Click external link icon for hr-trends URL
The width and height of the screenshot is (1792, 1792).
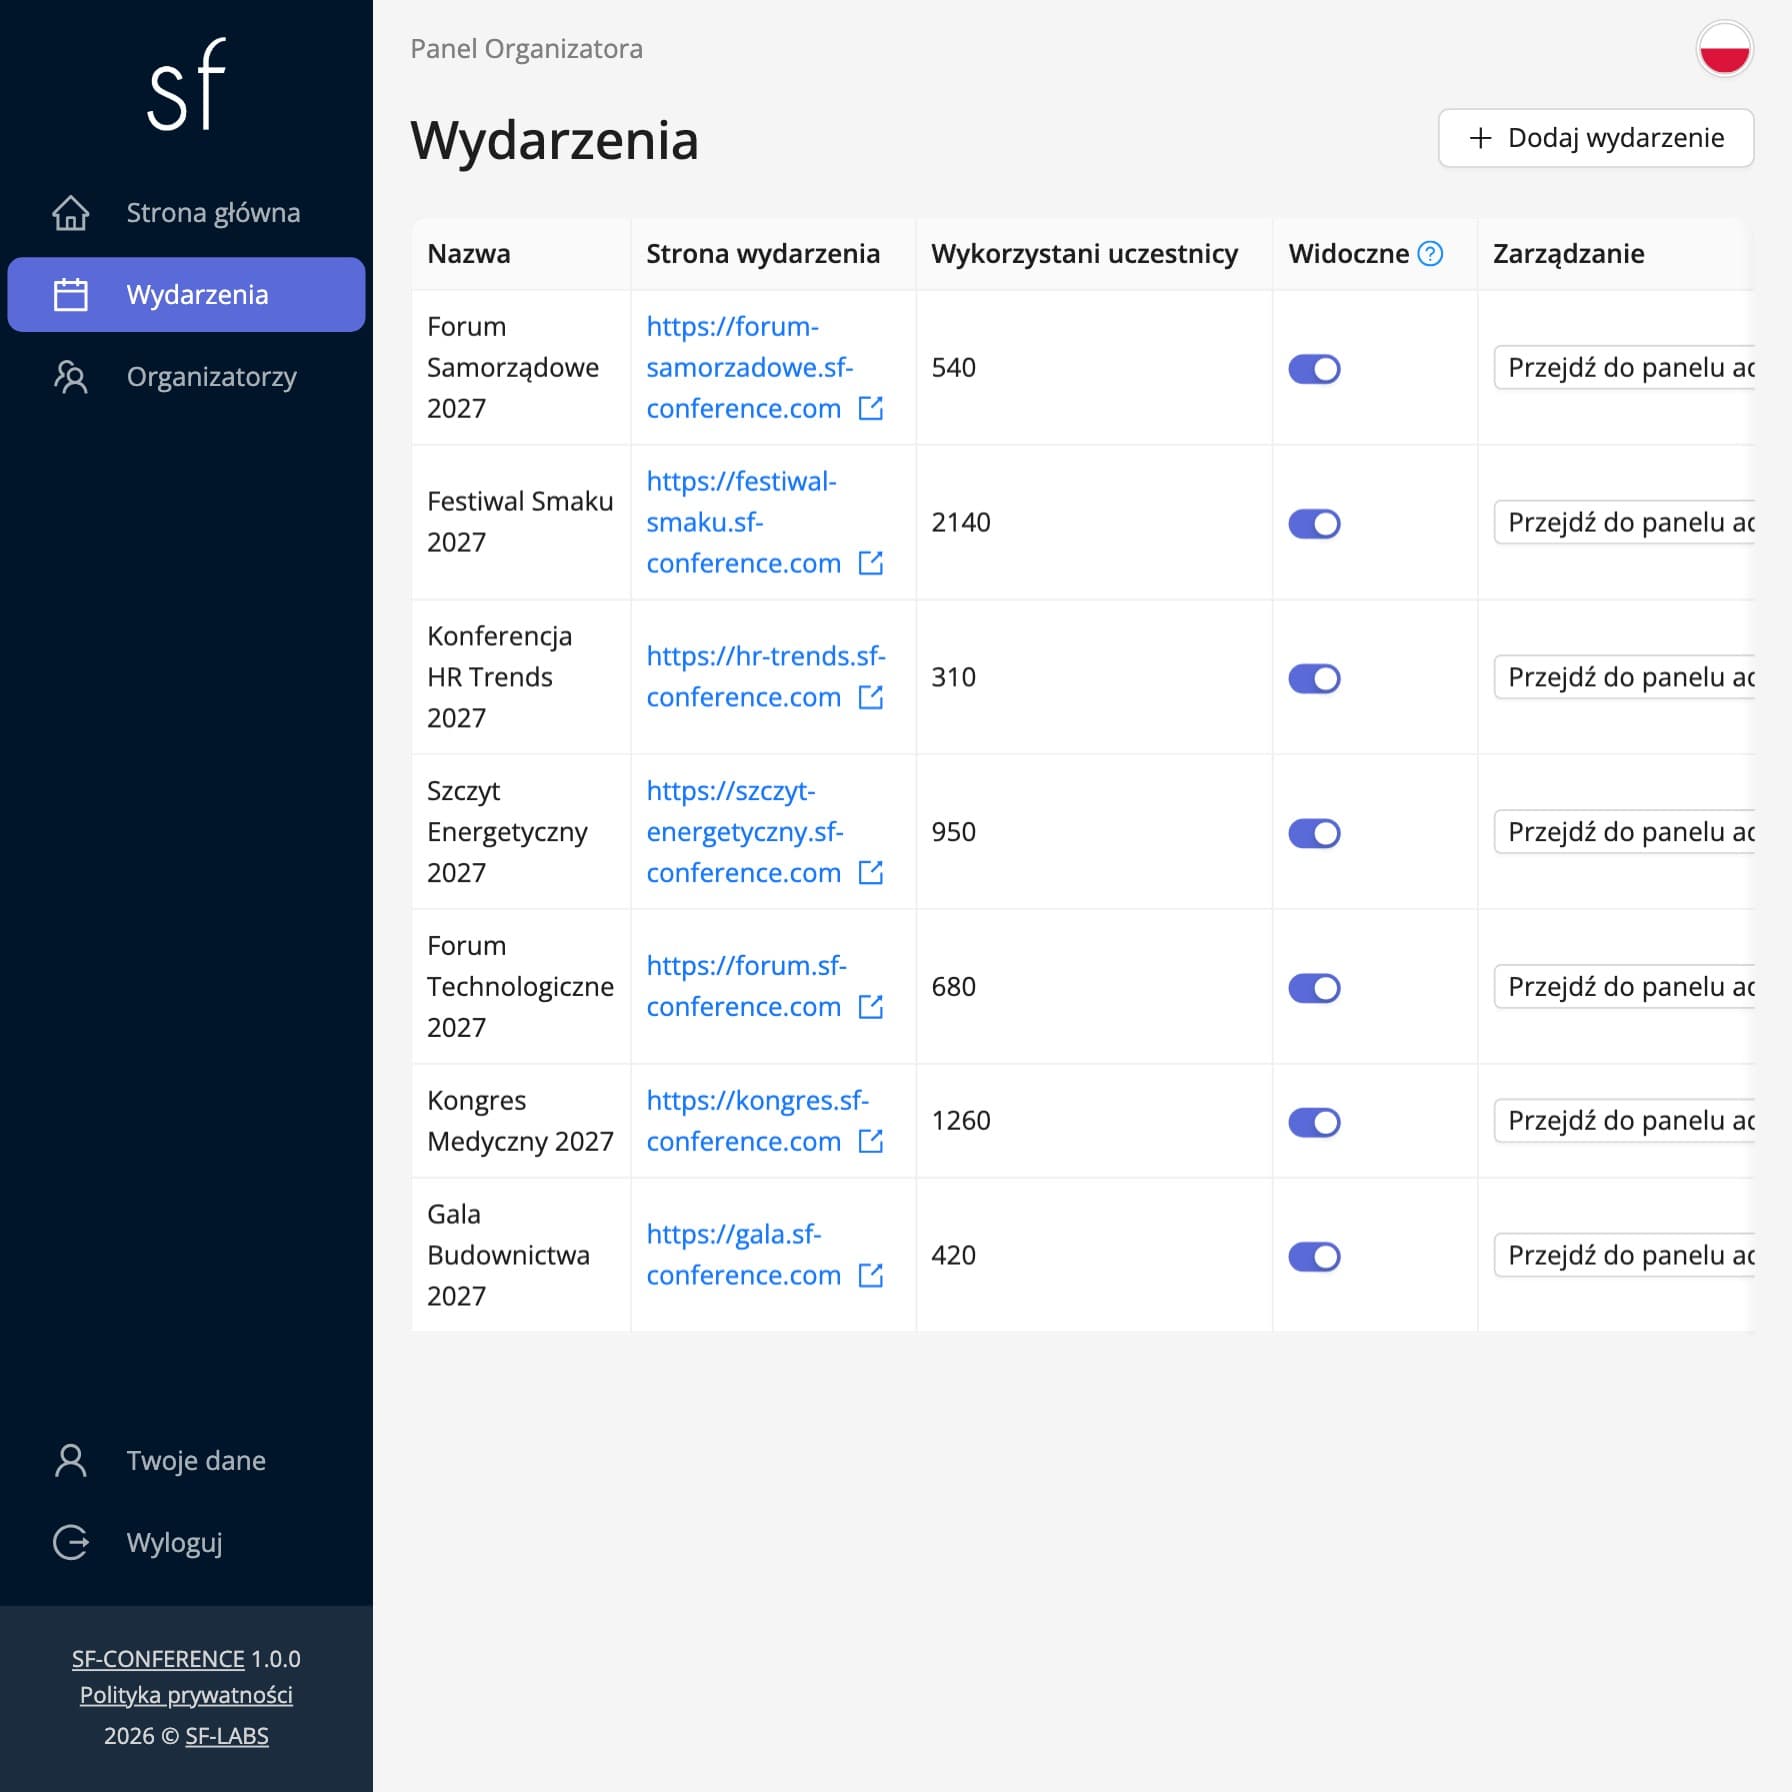[871, 697]
